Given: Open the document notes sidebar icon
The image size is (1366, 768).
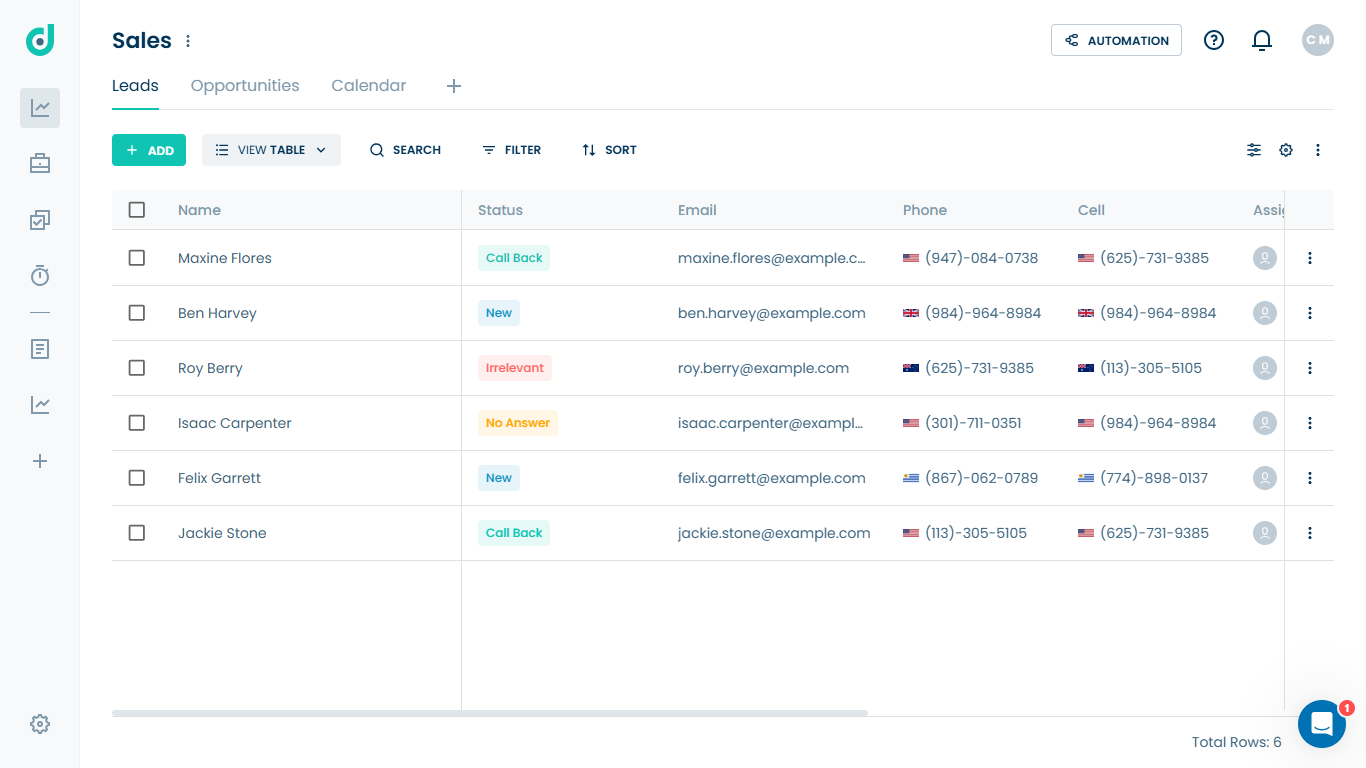Looking at the screenshot, I should (40, 349).
